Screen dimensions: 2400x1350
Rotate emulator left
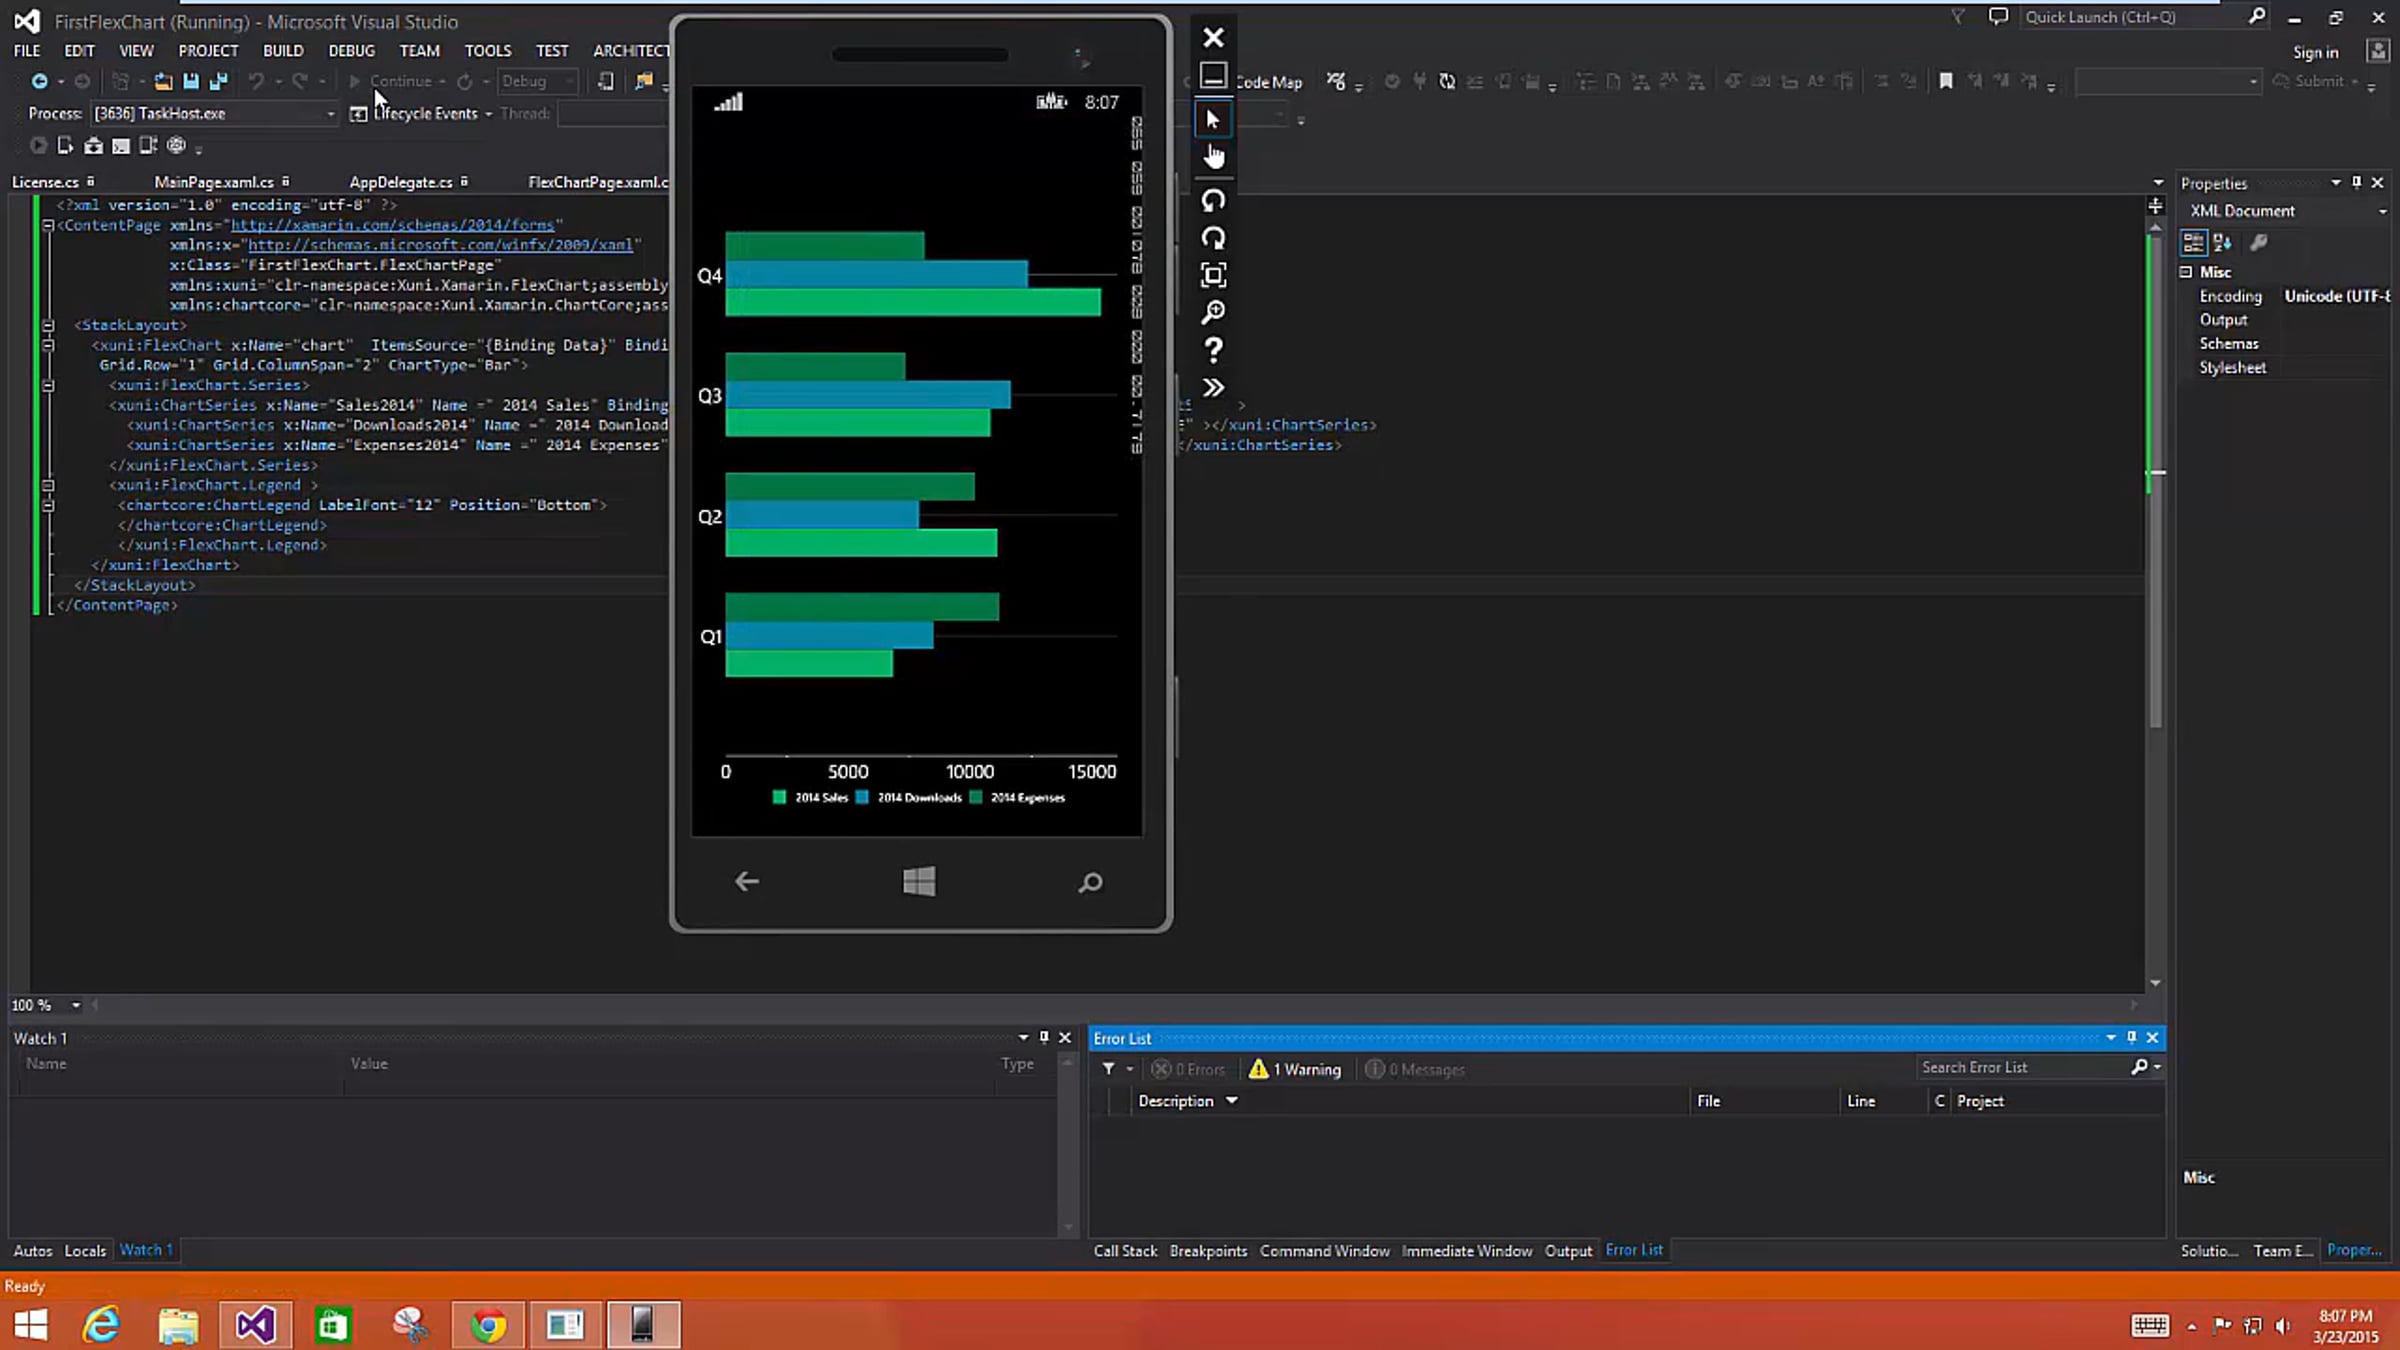(x=1213, y=201)
